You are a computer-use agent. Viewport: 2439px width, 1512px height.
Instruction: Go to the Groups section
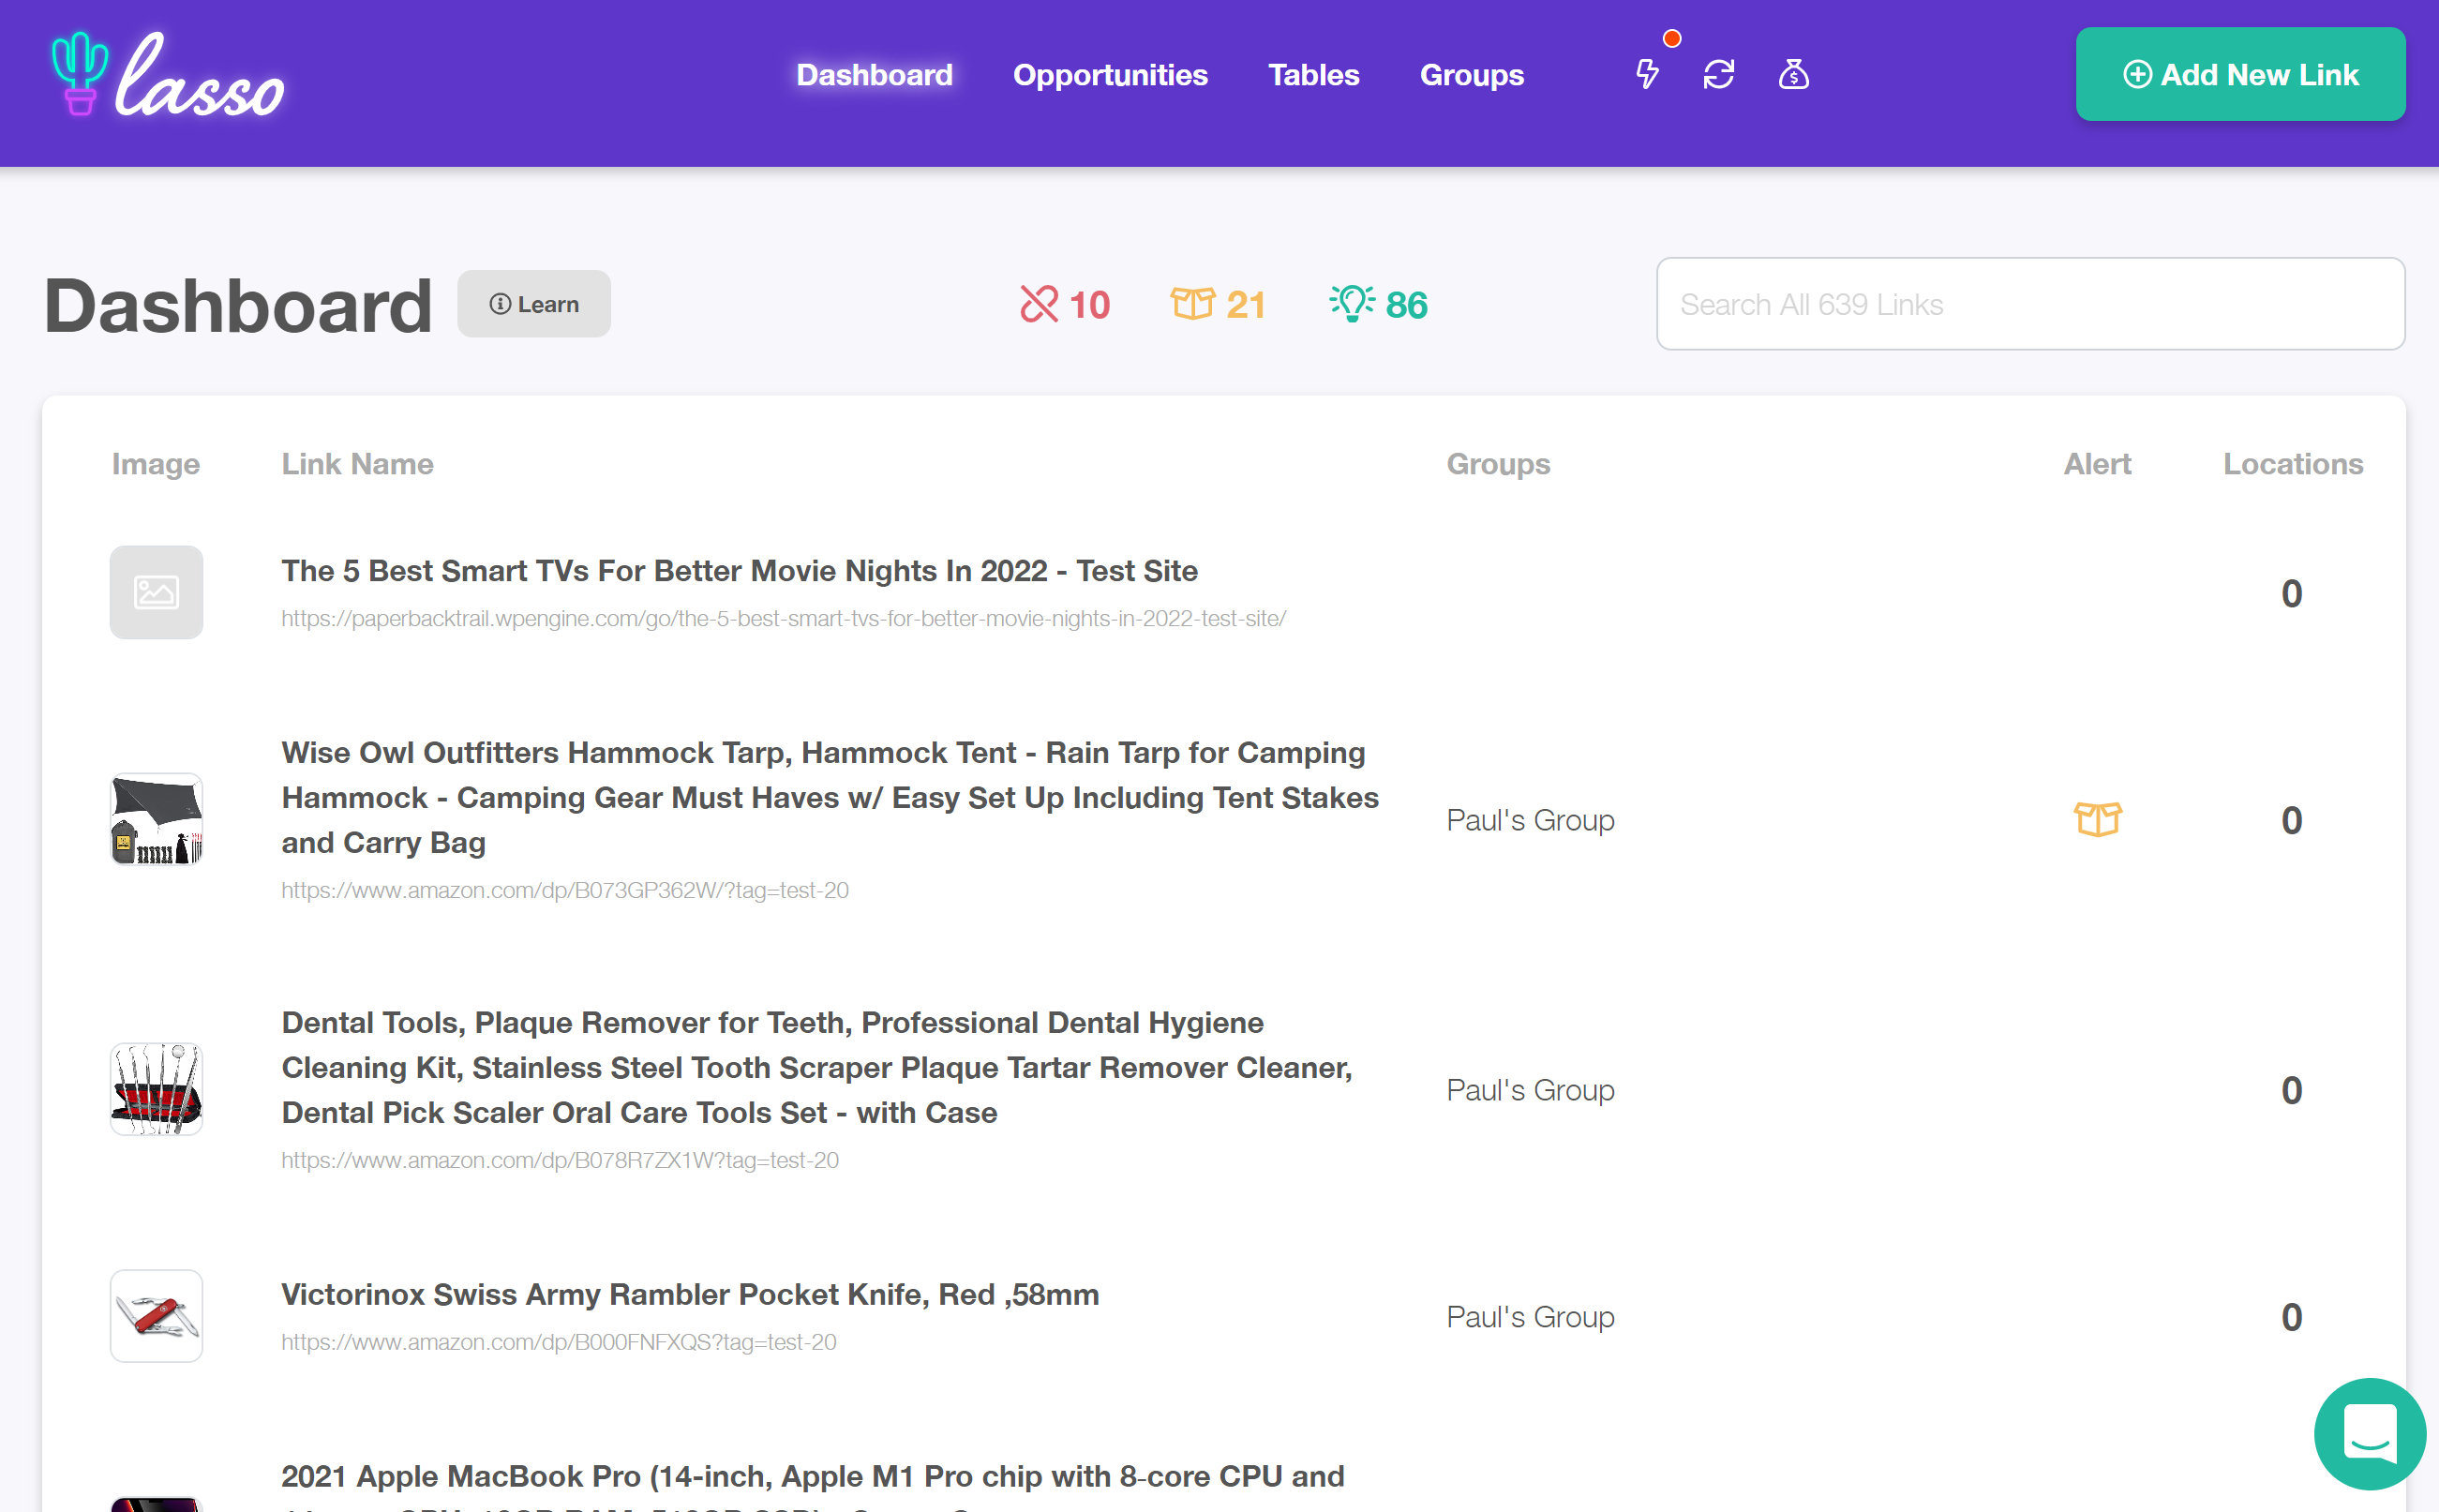(x=1471, y=74)
